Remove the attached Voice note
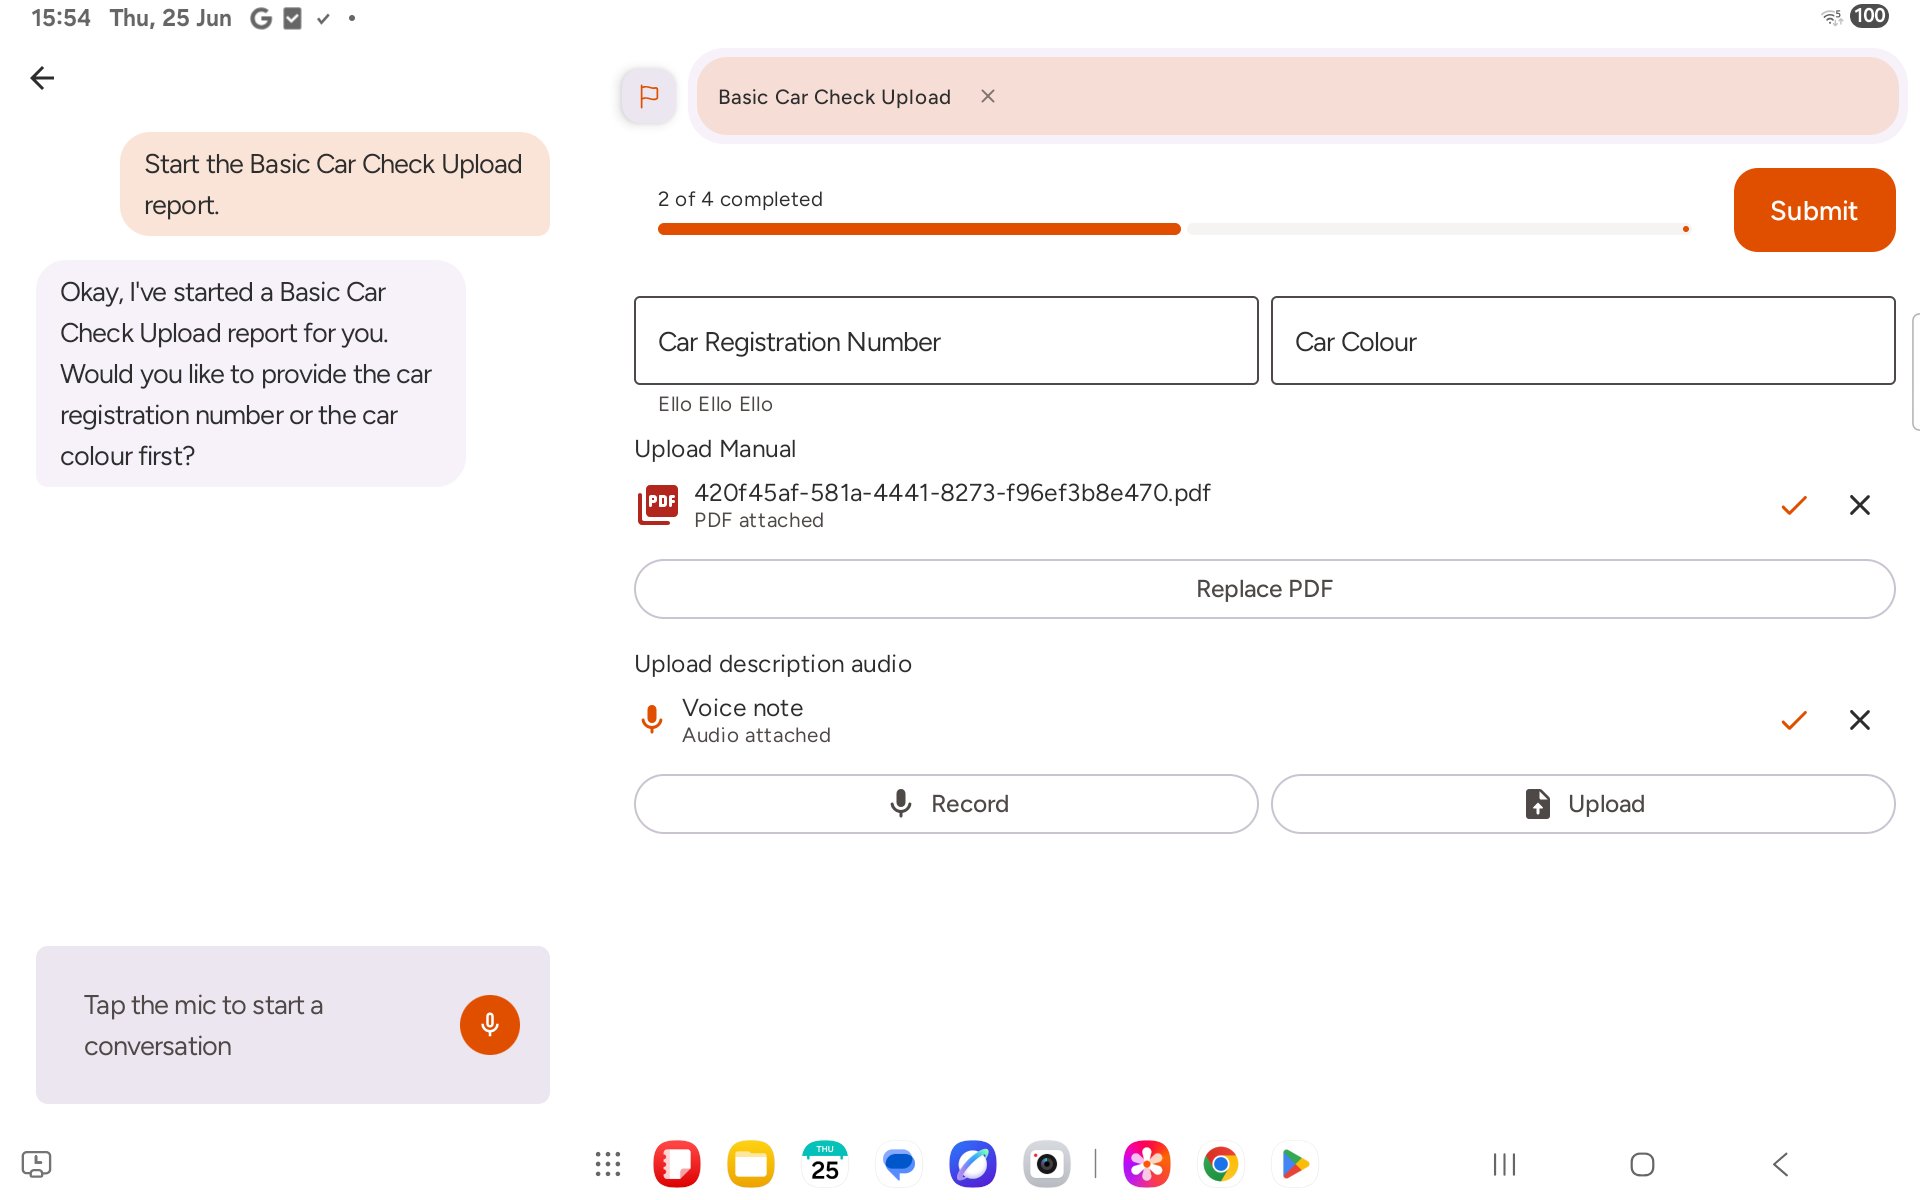This screenshot has height=1200, width=1920. coord(1860,720)
